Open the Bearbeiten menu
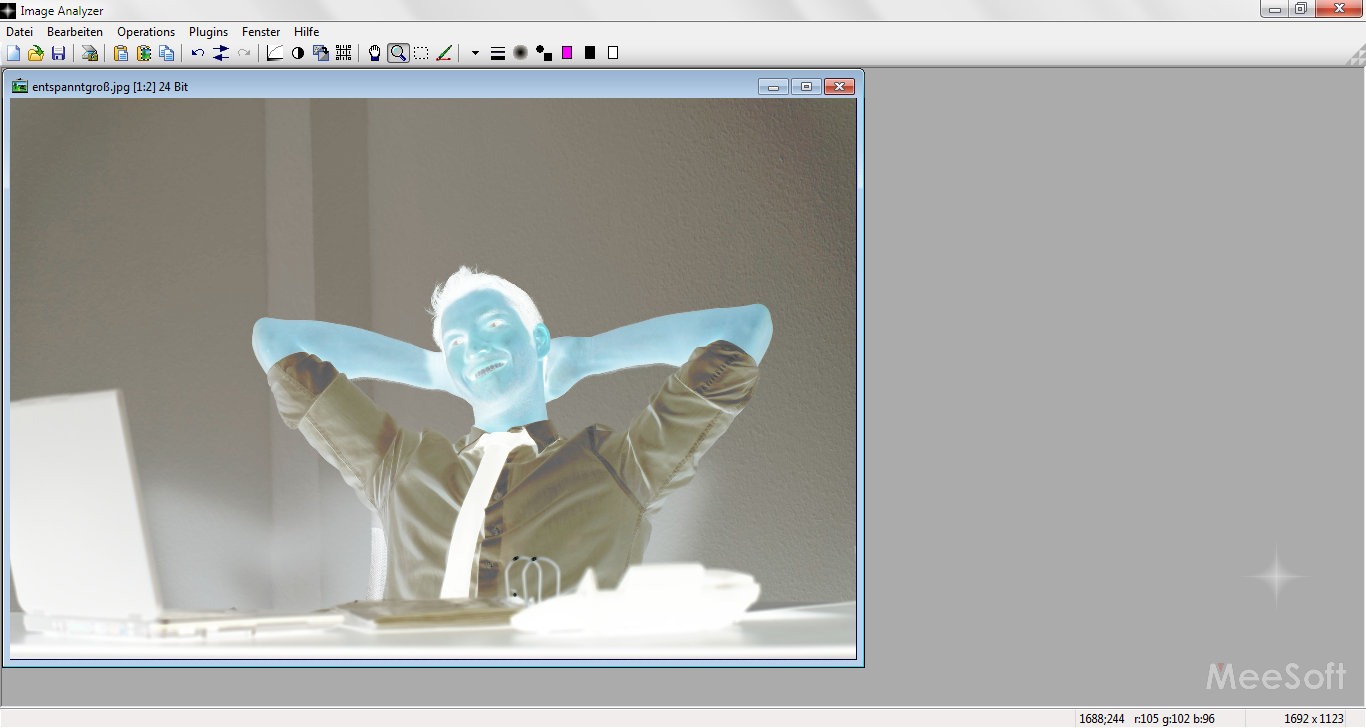 (x=75, y=32)
